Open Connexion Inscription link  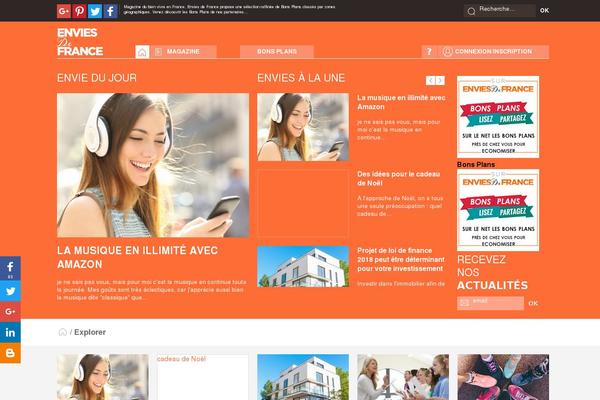493,52
